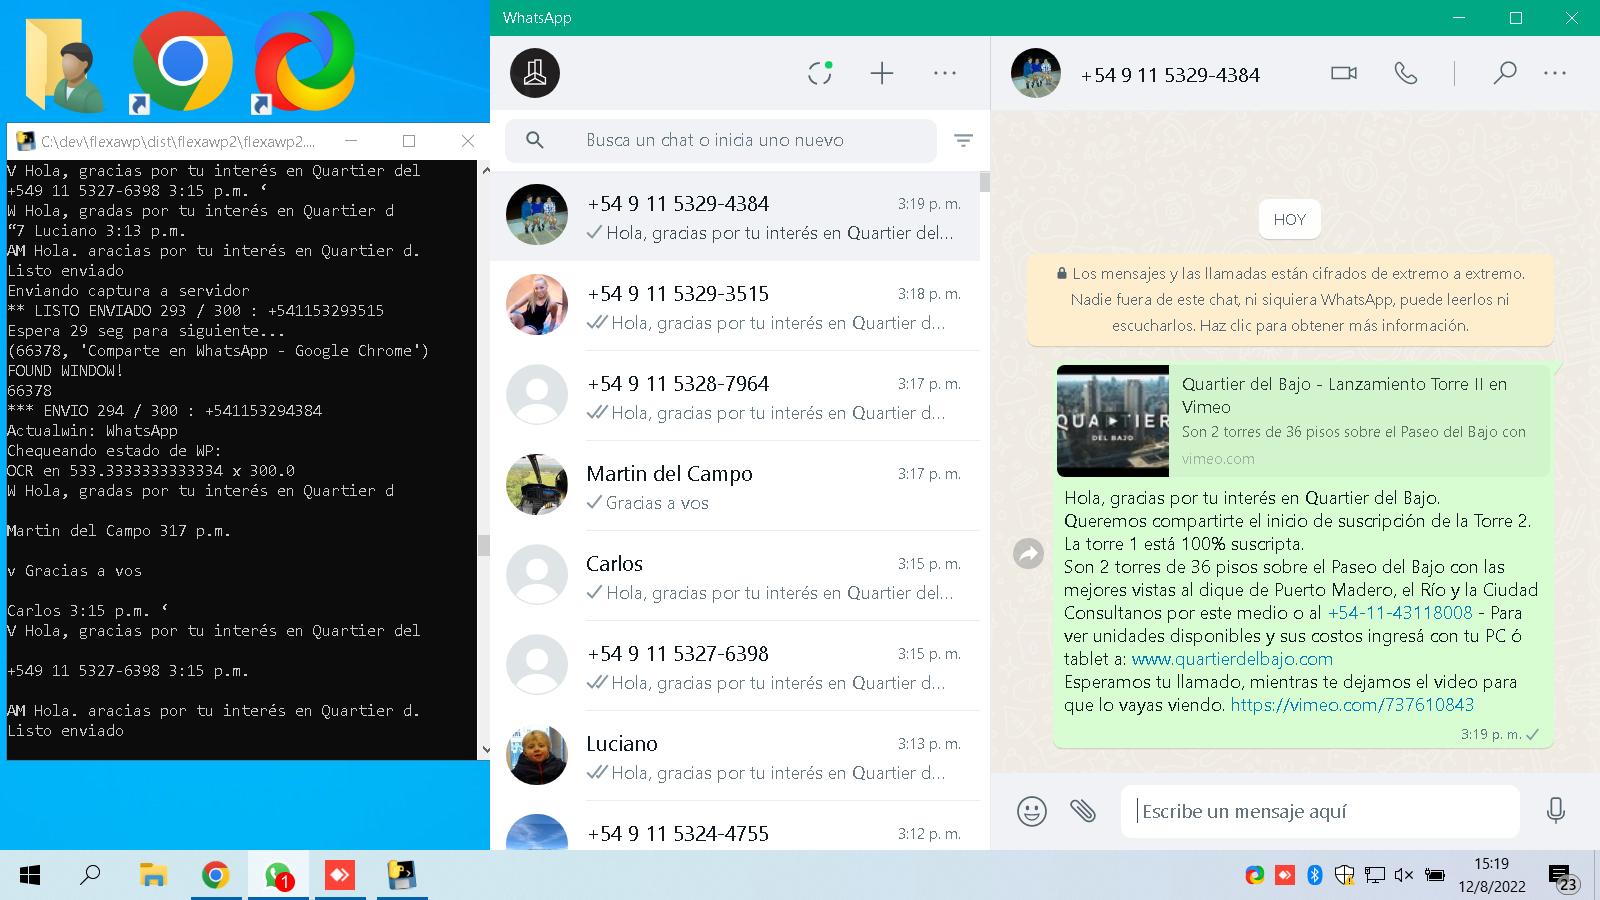Open chat +54 9 11 5329-3515
Image resolution: width=1600 pixels, height=900 pixels.
click(735, 306)
